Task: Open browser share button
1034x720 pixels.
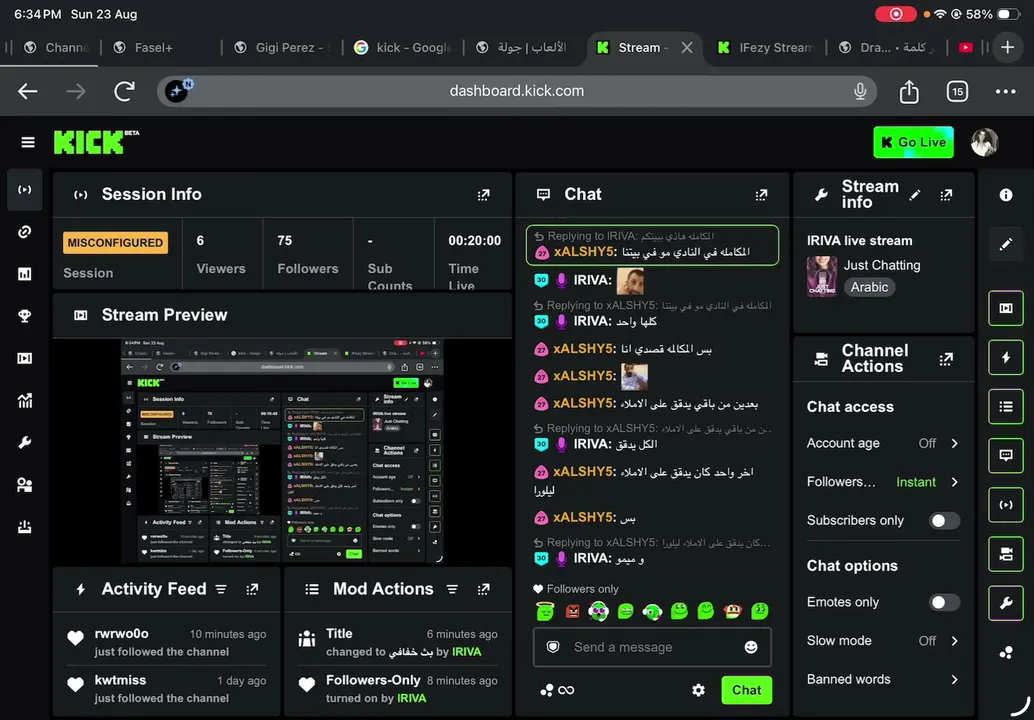Action: [x=909, y=92]
